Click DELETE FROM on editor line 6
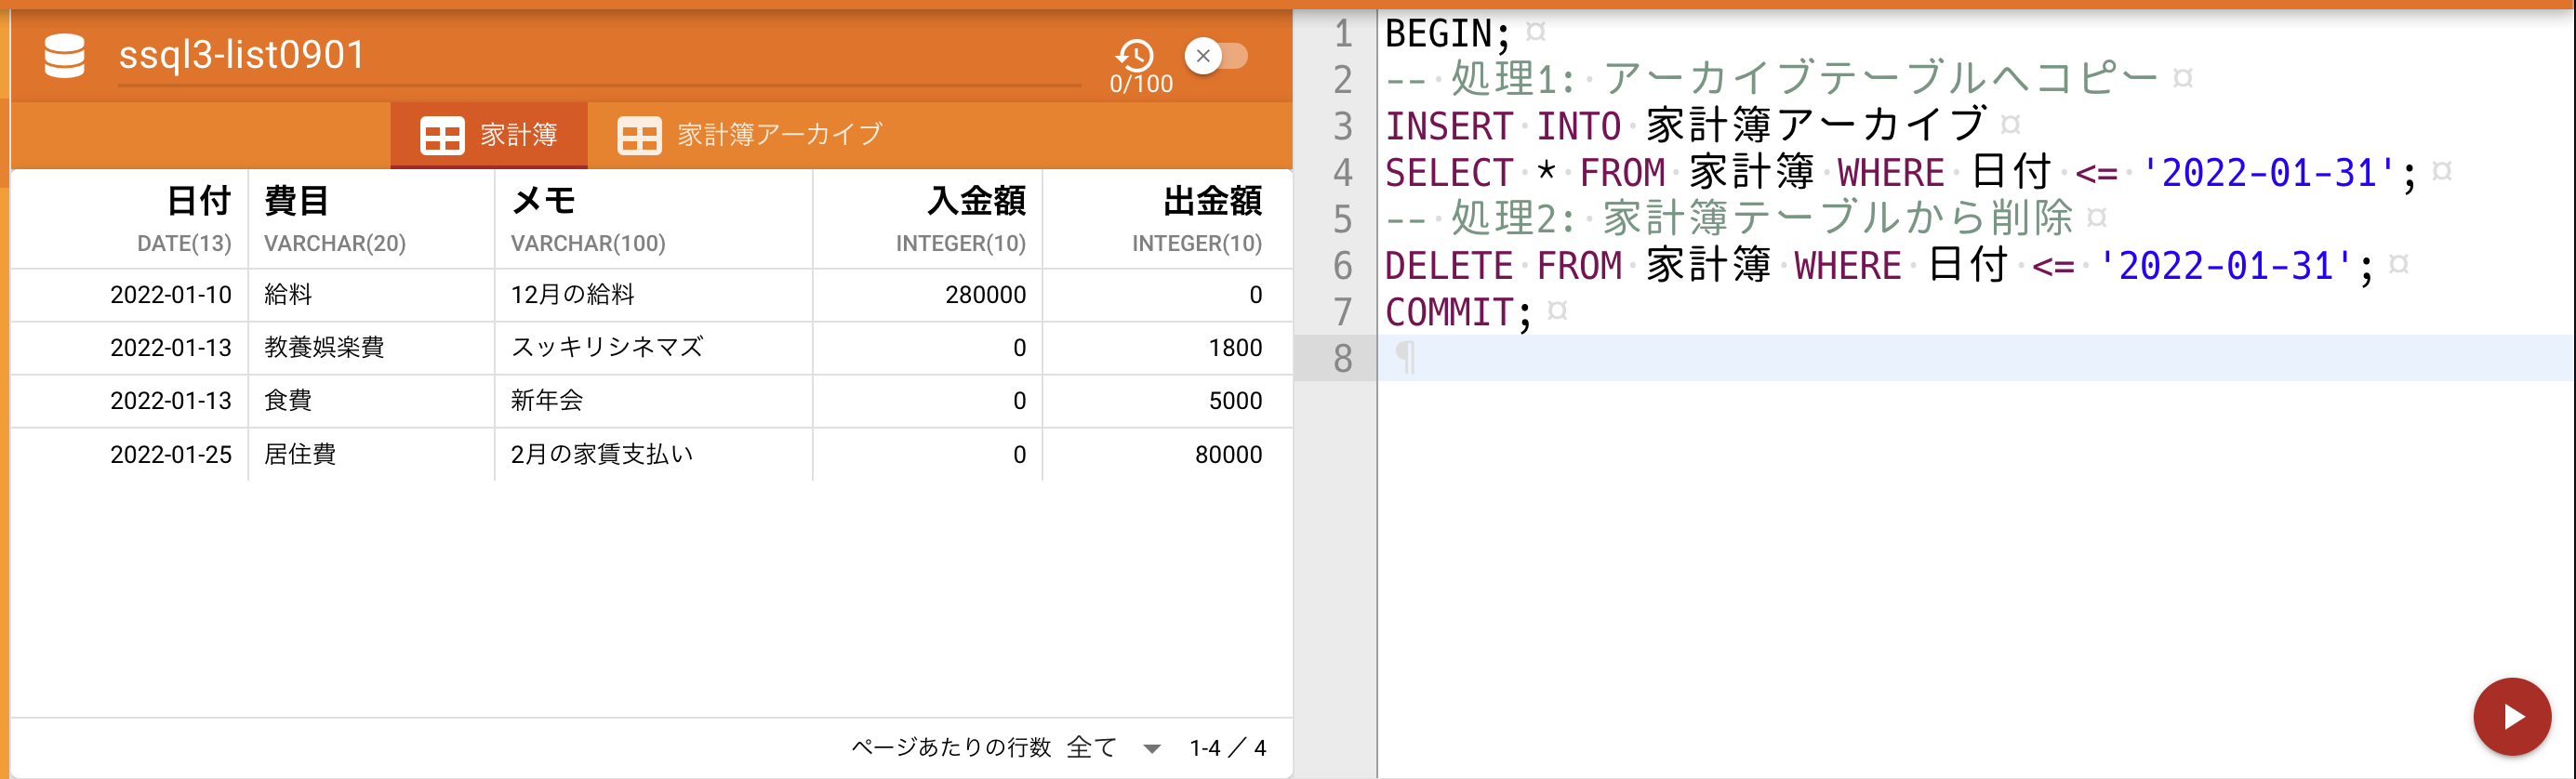The height and width of the screenshot is (779, 2576). (1503, 266)
